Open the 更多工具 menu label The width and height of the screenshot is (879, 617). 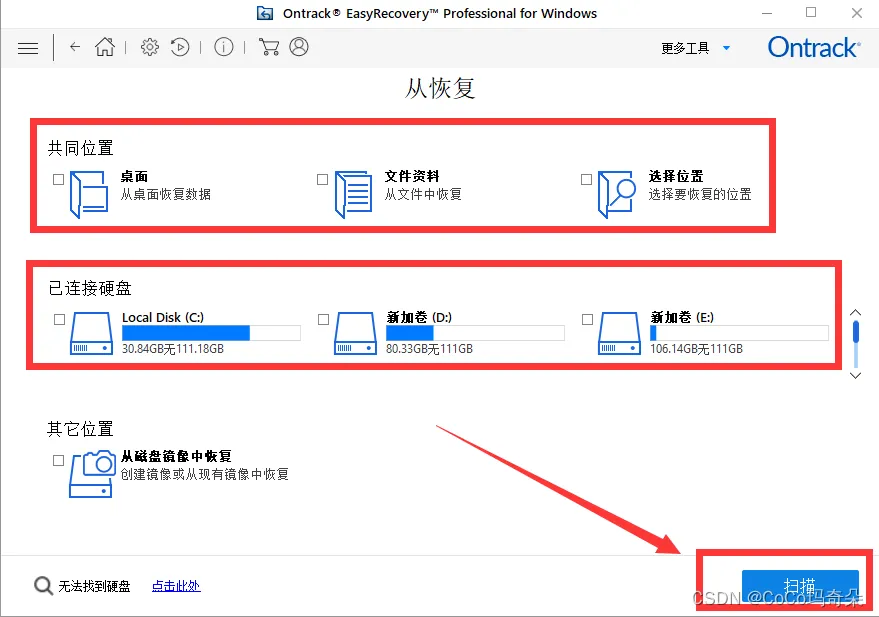[685, 48]
